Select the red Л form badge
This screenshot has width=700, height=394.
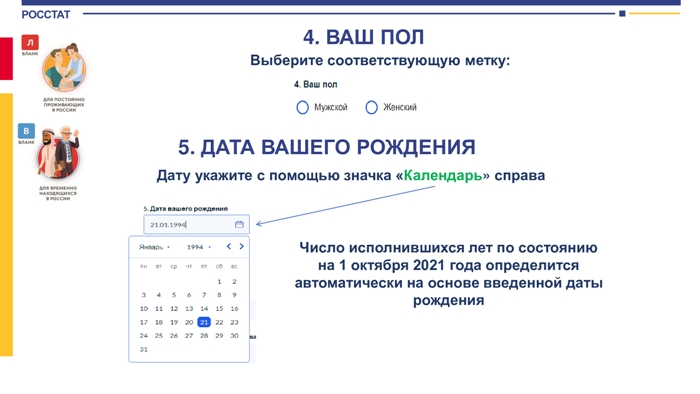tap(30, 42)
